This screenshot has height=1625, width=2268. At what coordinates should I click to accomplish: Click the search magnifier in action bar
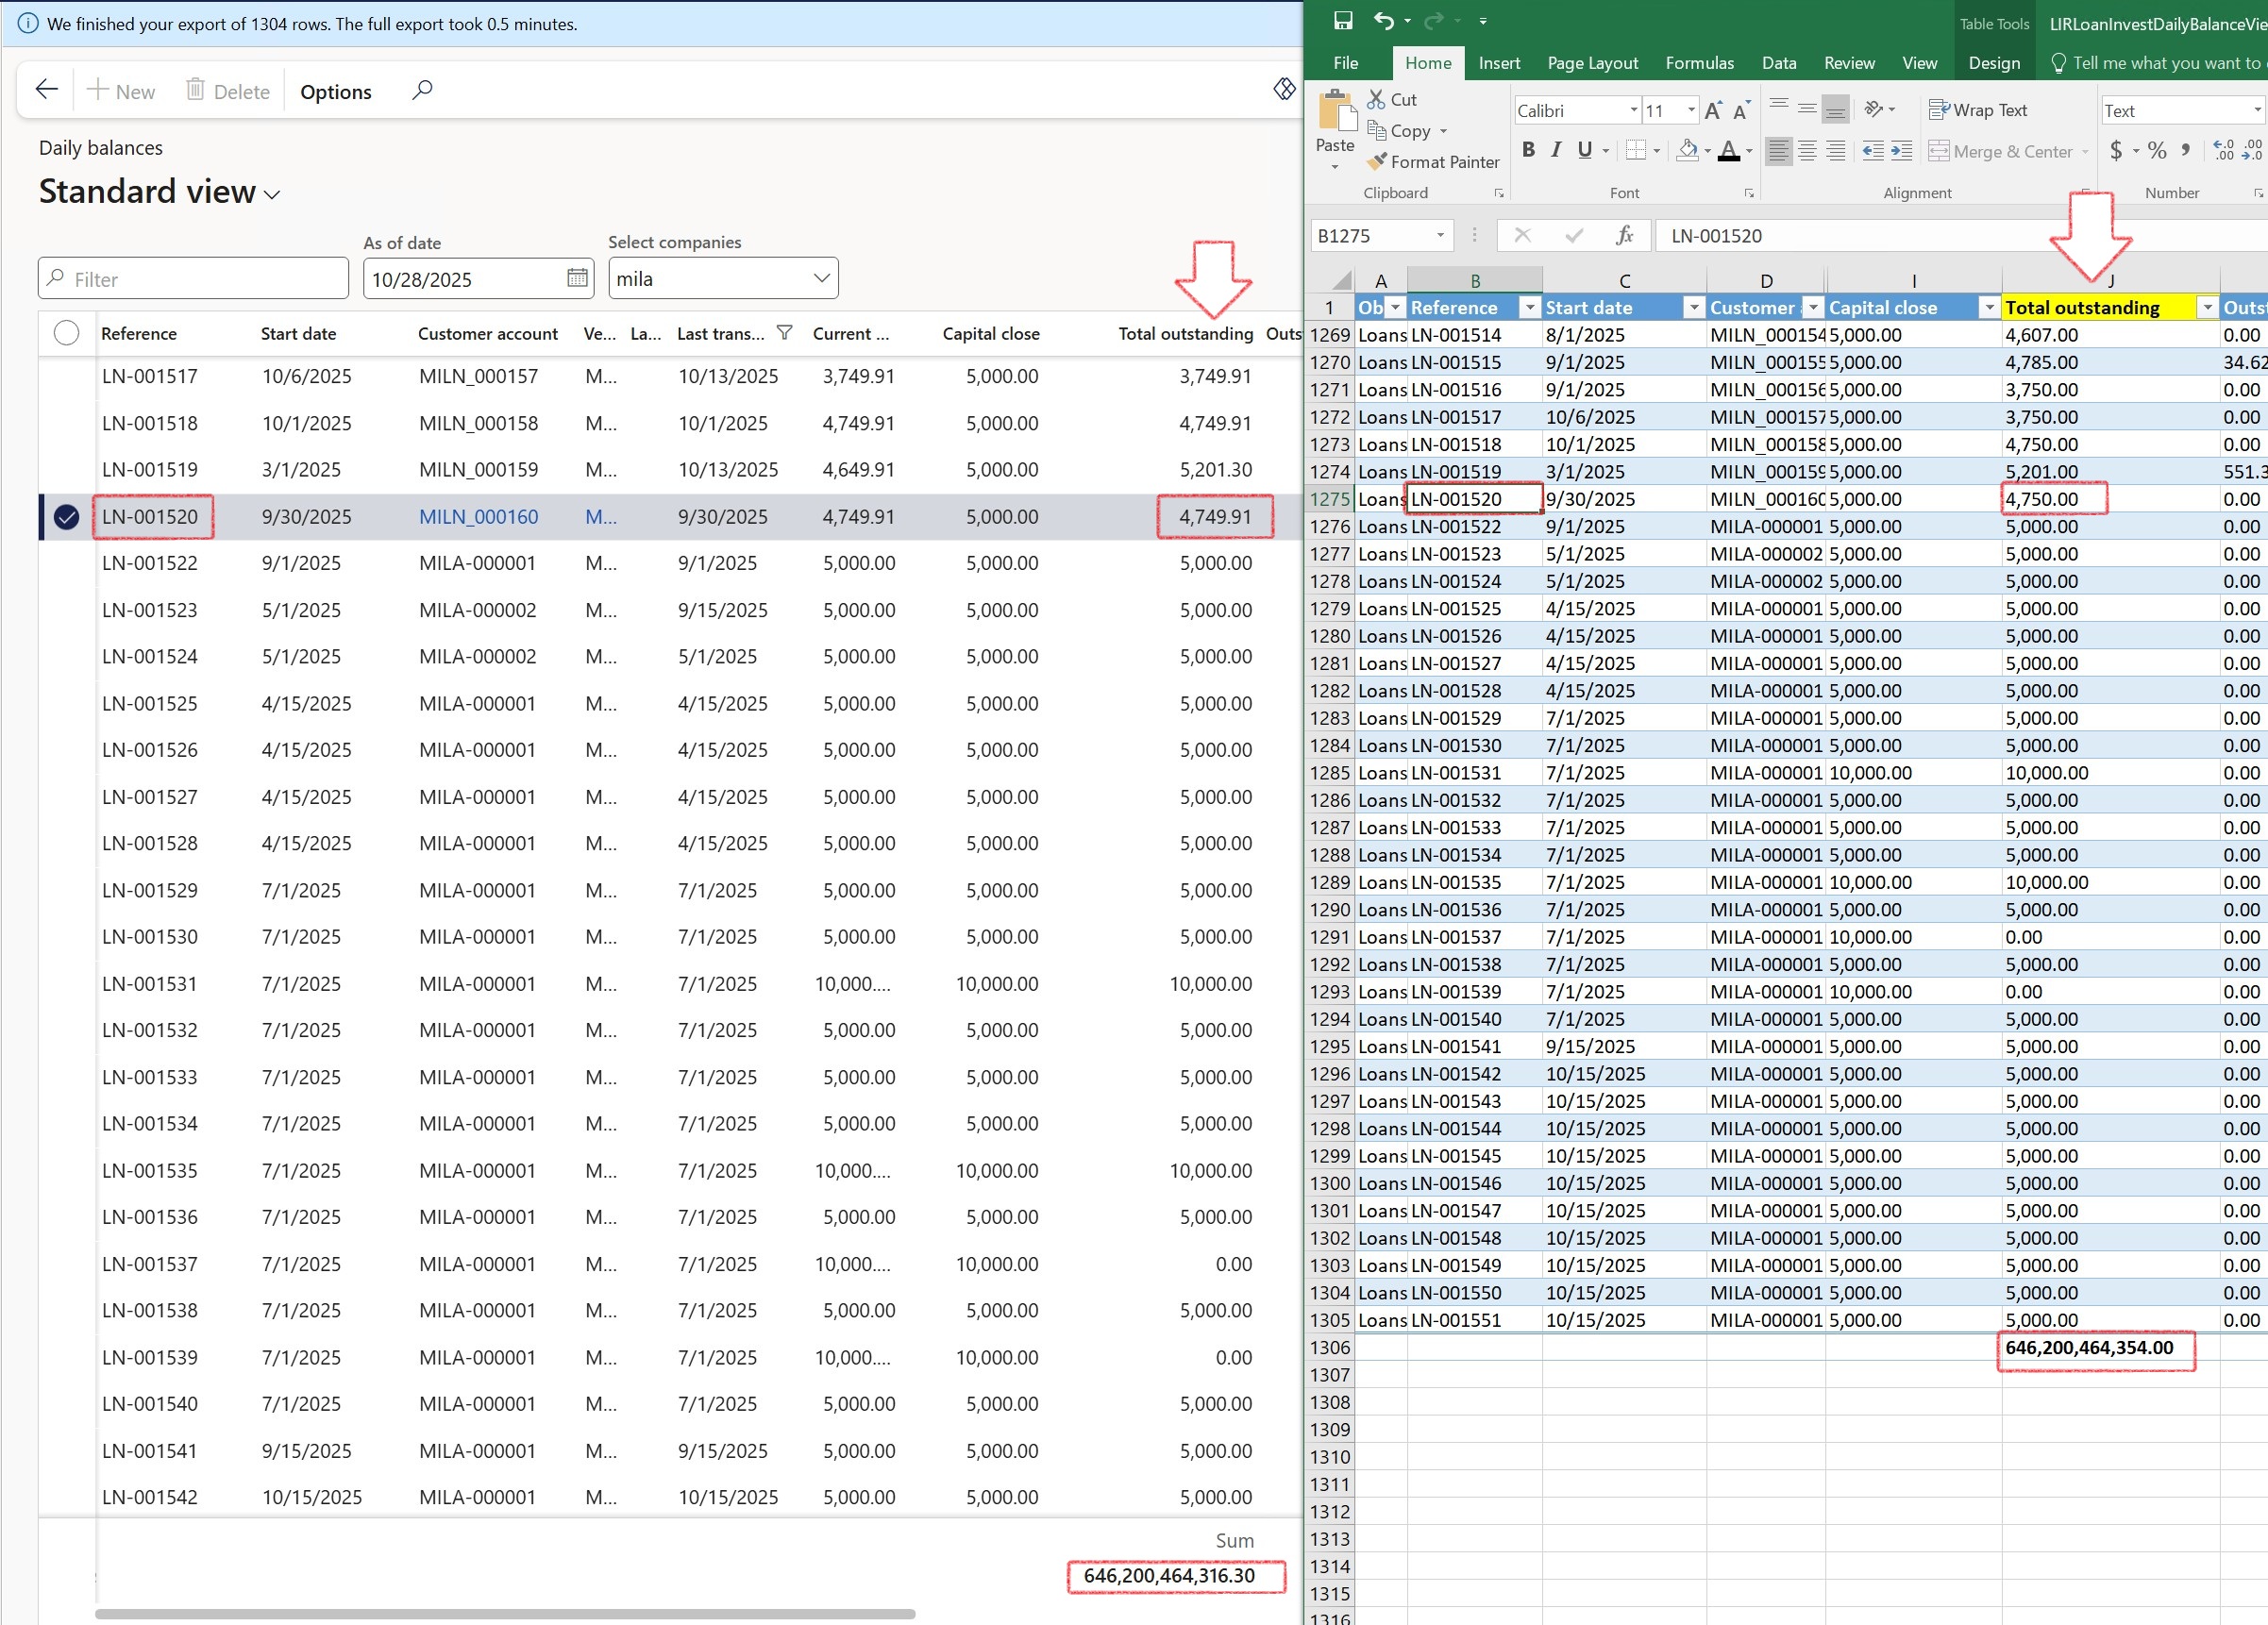coord(422,90)
